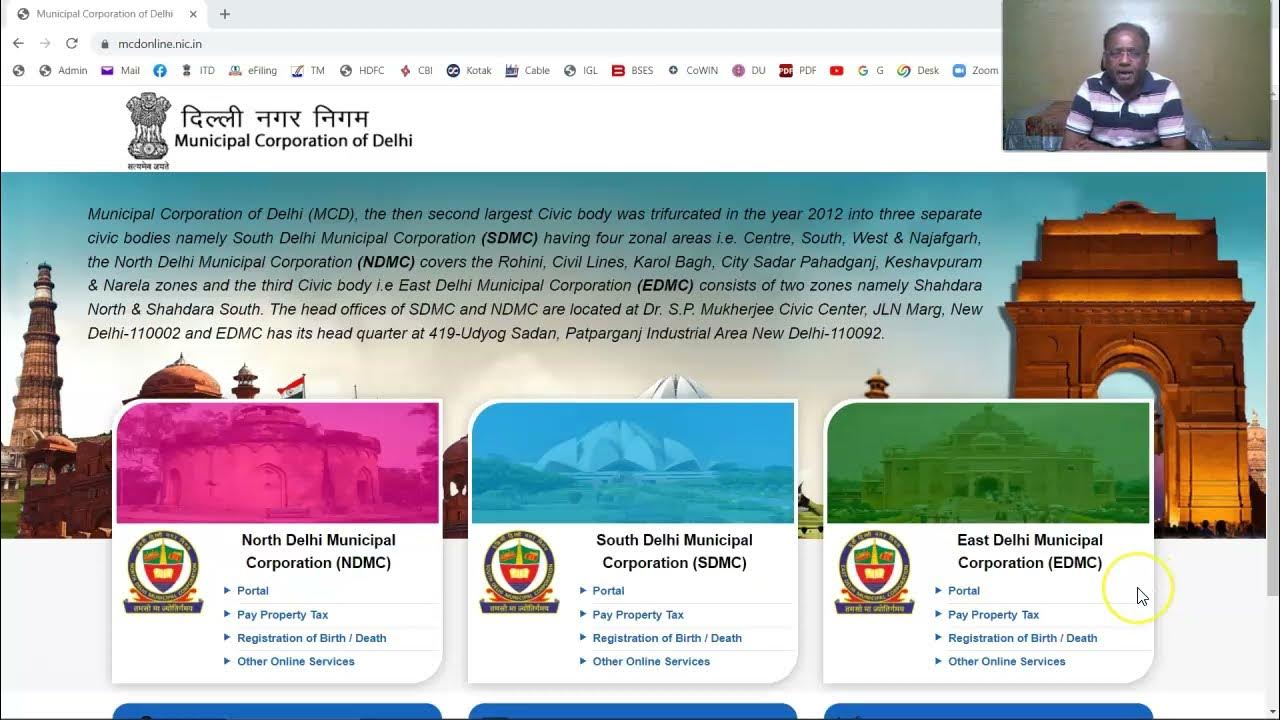Open NDMC Other Online Services
The width and height of the screenshot is (1280, 720).
[x=295, y=662]
